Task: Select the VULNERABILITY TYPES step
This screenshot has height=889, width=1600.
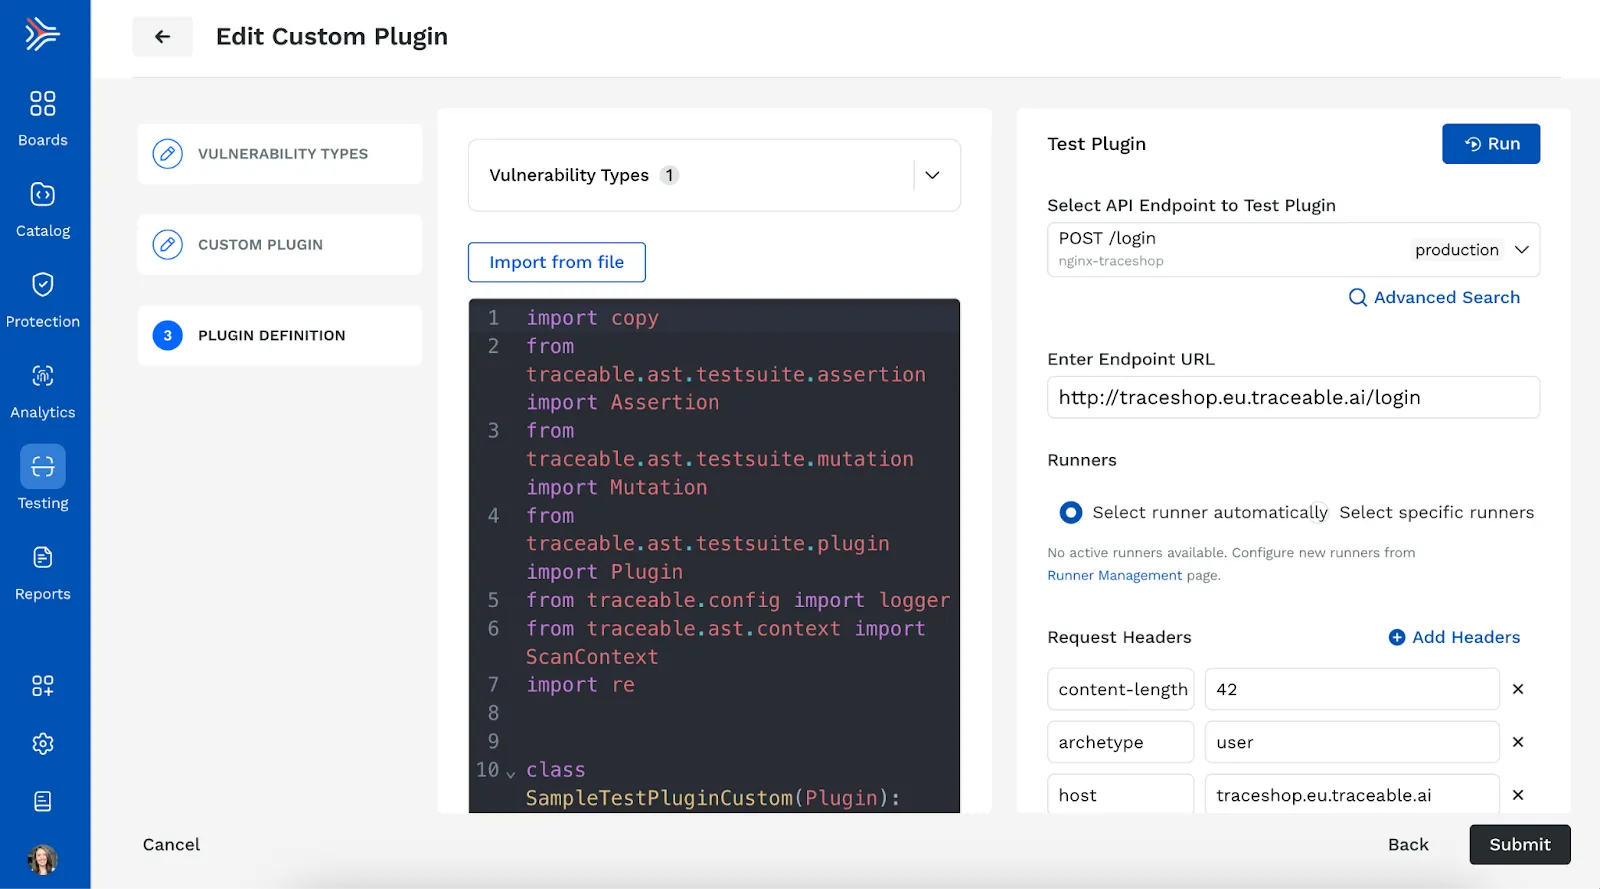Action: [x=280, y=154]
